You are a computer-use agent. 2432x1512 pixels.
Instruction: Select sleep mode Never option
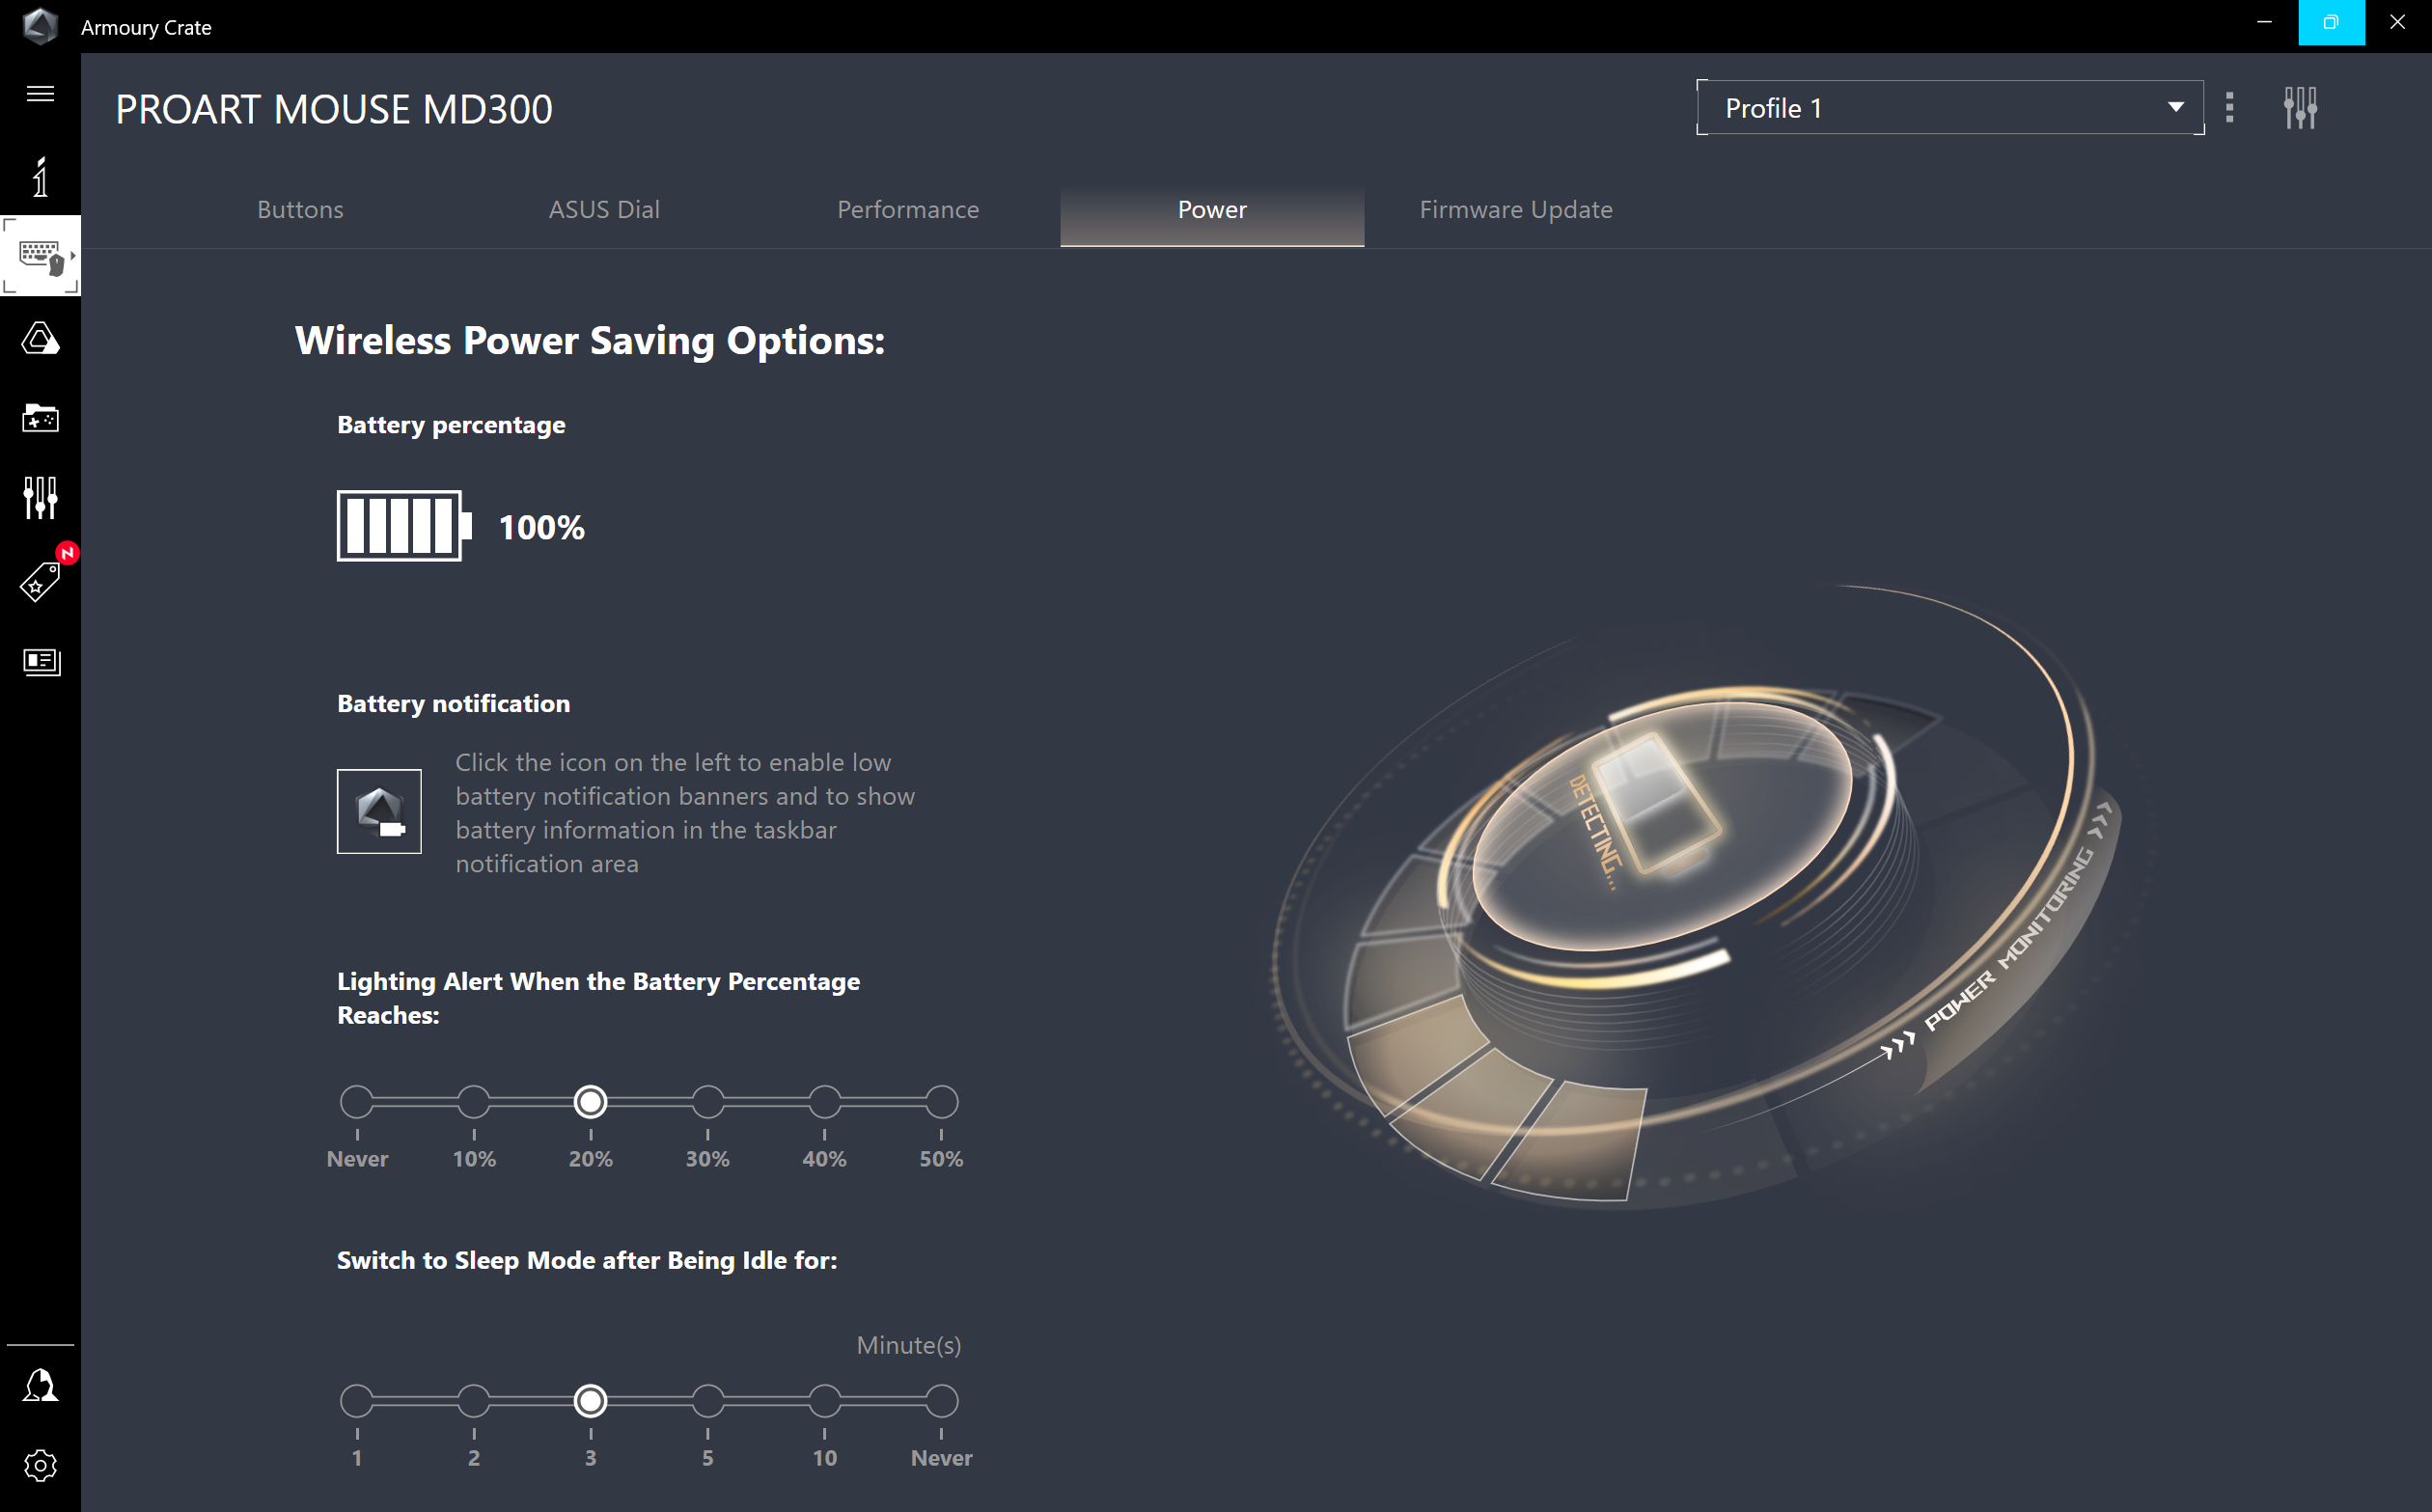[941, 1401]
